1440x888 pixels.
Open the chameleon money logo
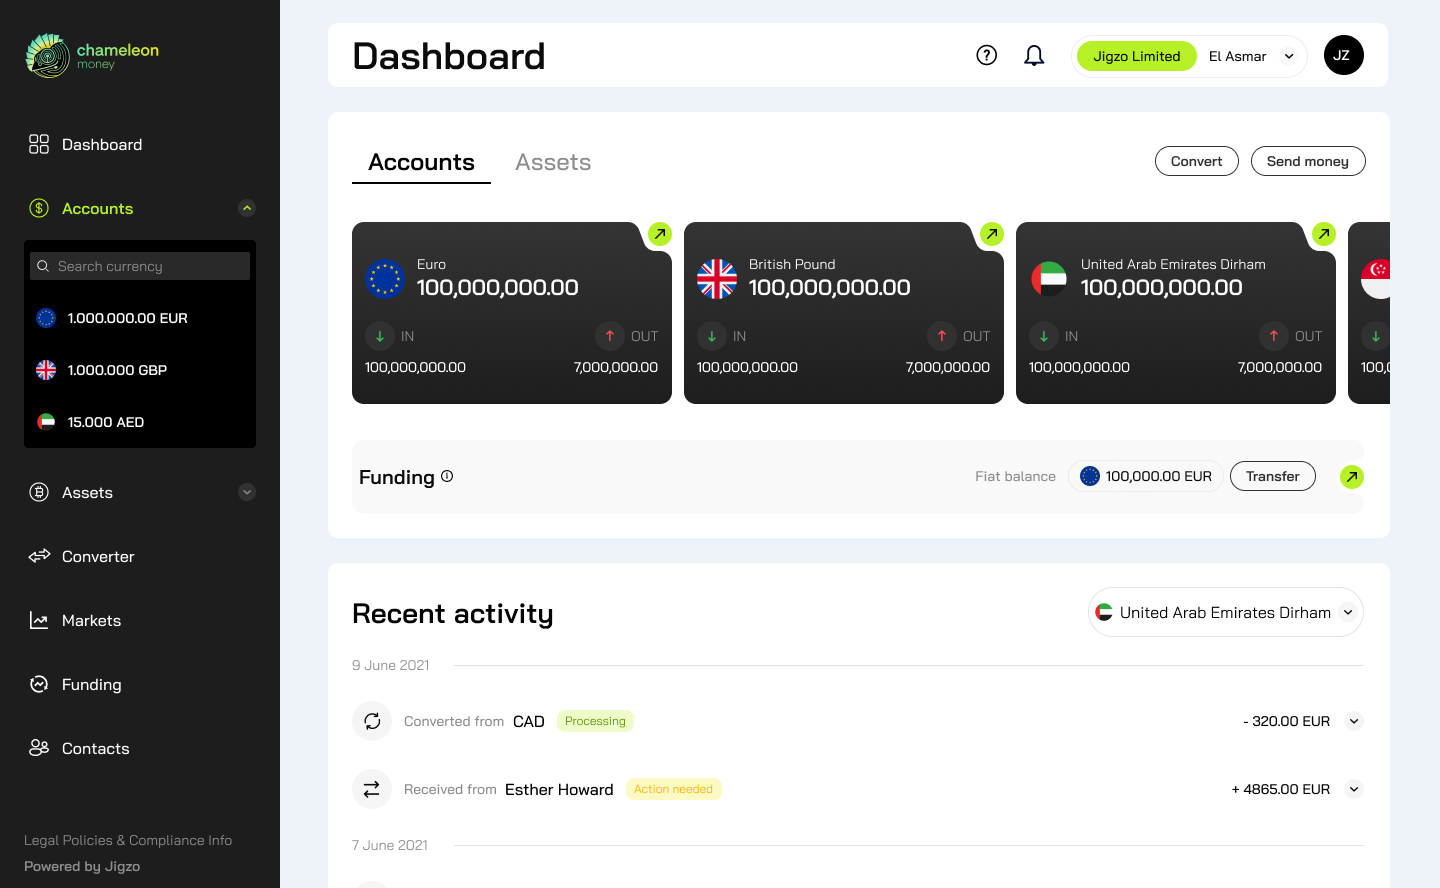(91, 53)
